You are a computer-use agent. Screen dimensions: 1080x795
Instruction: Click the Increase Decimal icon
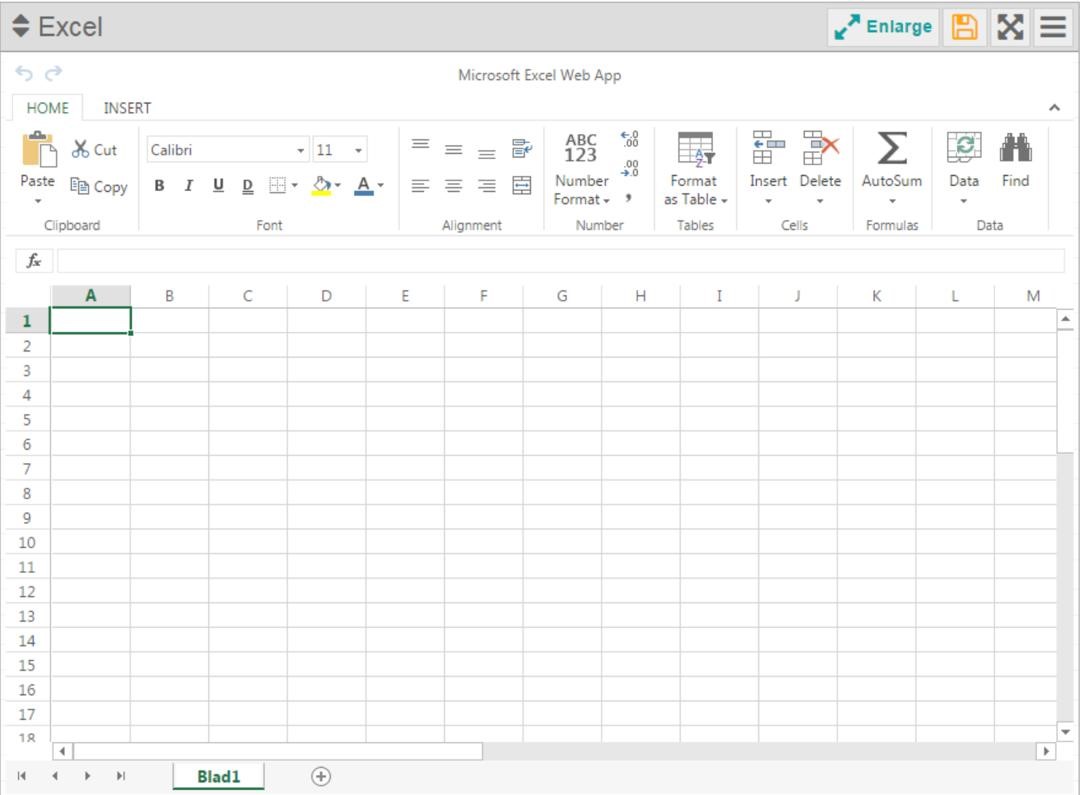[630, 139]
